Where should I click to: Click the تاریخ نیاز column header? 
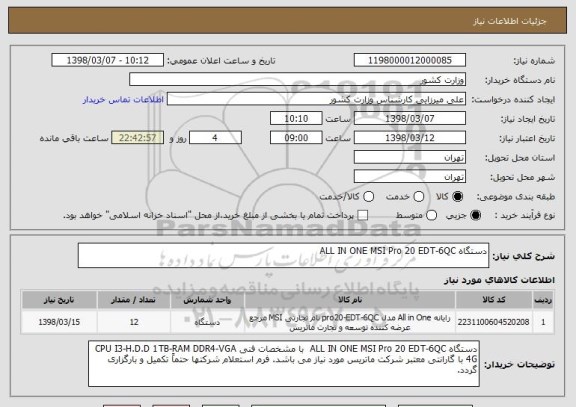pos(59,300)
